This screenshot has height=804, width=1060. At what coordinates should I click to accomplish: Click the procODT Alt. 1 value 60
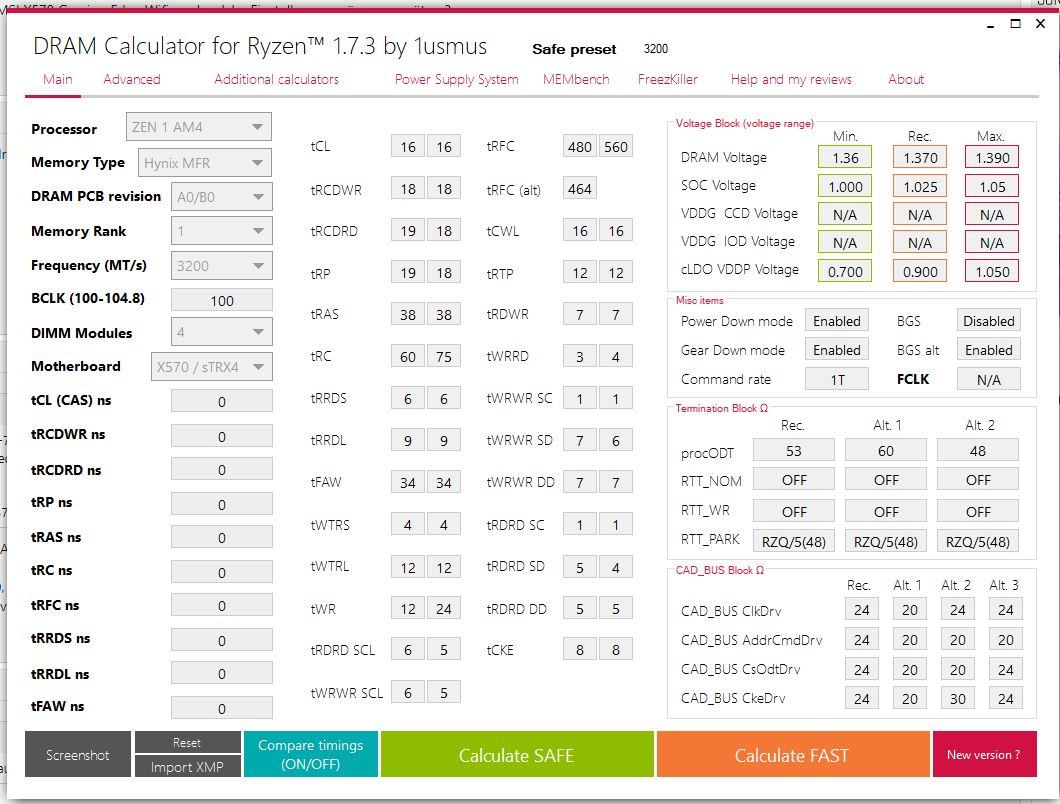pos(886,450)
